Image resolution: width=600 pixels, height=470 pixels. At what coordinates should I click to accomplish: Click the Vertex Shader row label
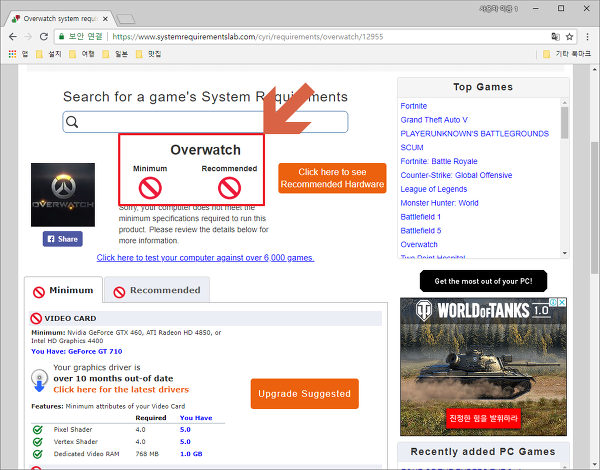75,442
